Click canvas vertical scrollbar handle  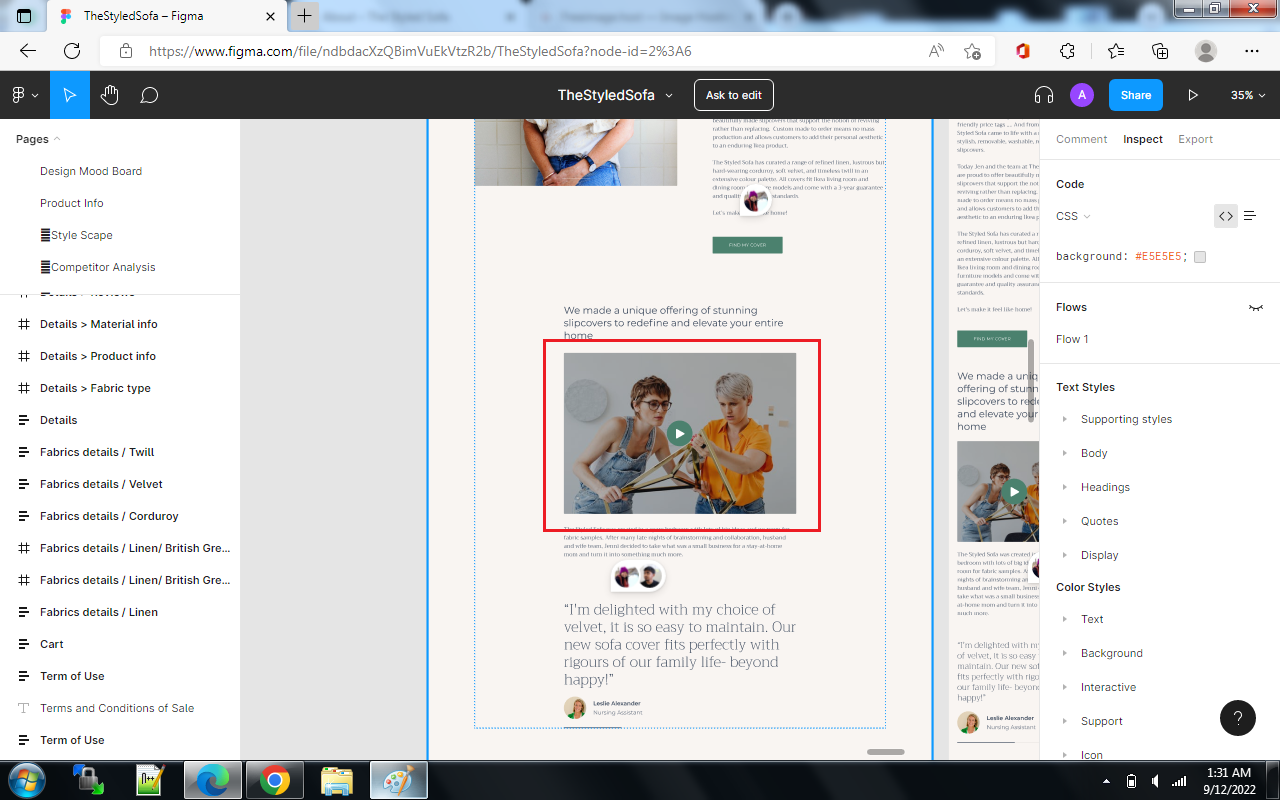click(1030, 379)
